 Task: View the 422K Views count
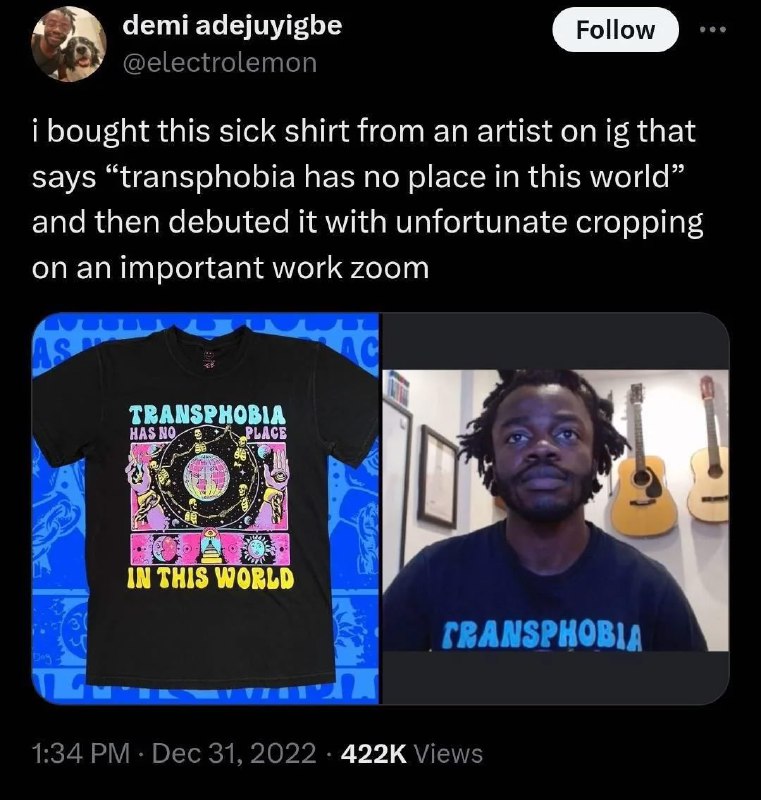[x=411, y=754]
